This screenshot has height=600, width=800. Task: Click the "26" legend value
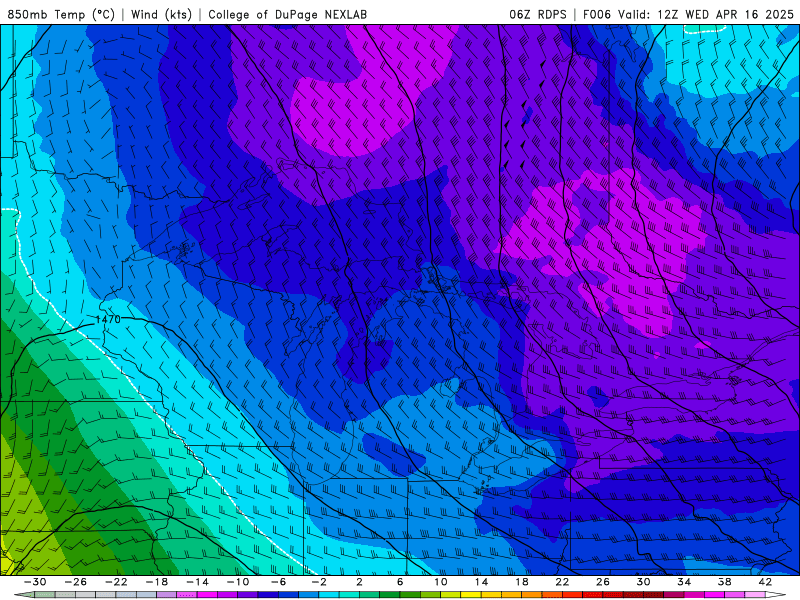tap(603, 582)
